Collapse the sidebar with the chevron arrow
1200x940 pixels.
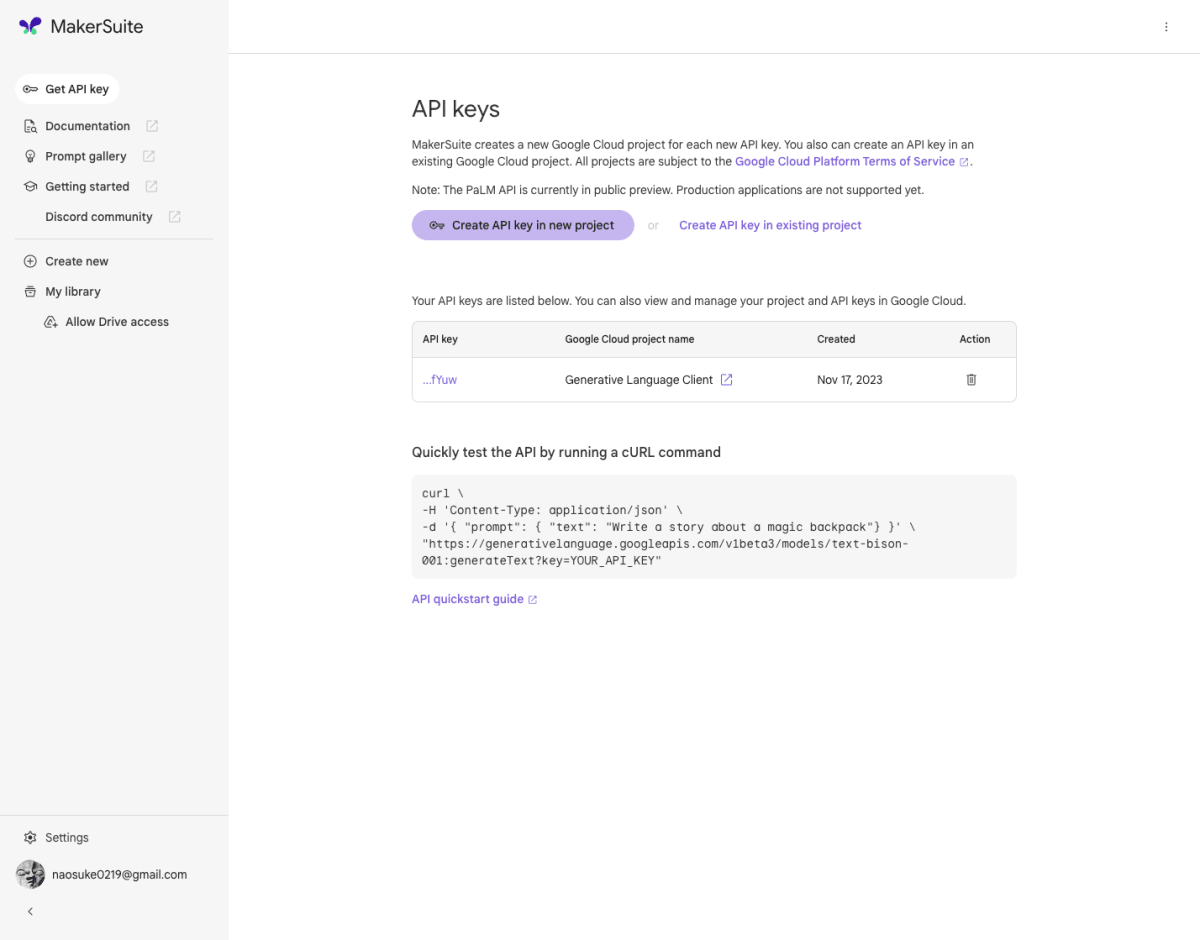click(30, 911)
